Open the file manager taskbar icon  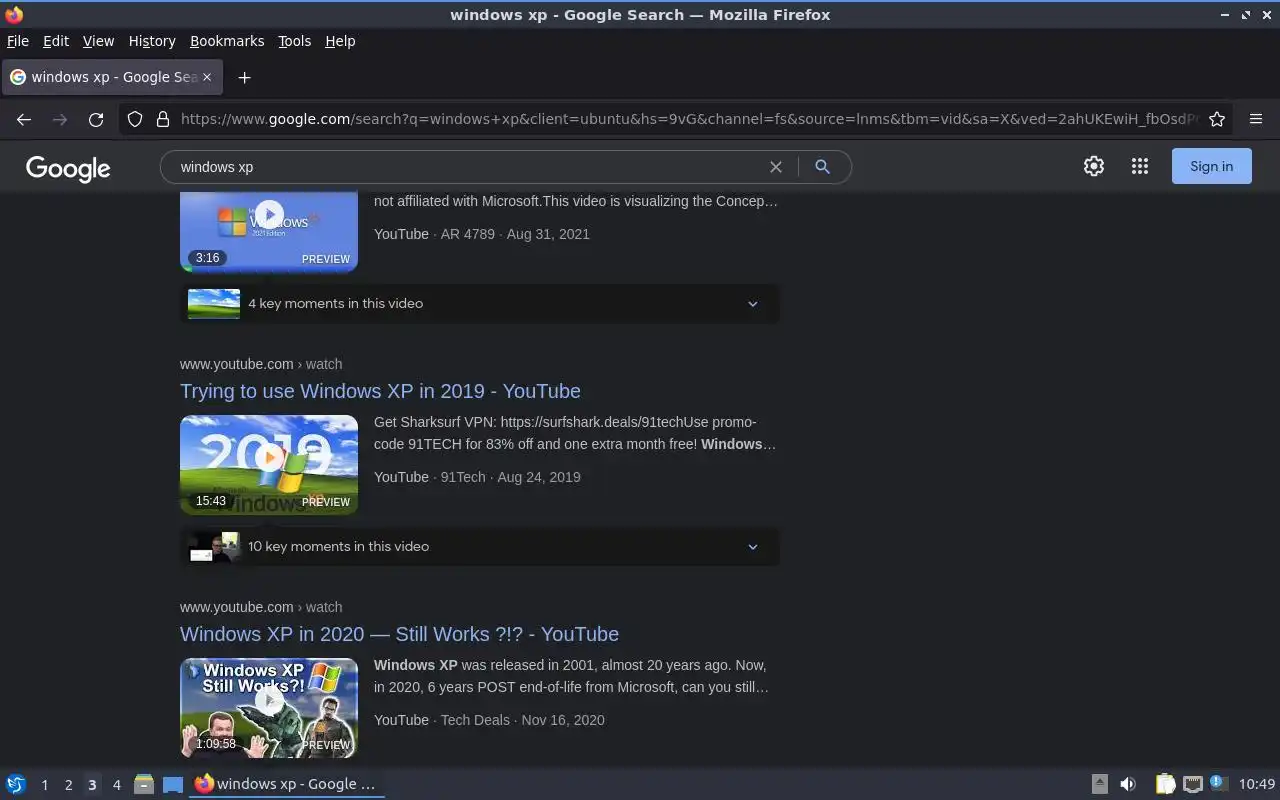(x=144, y=784)
